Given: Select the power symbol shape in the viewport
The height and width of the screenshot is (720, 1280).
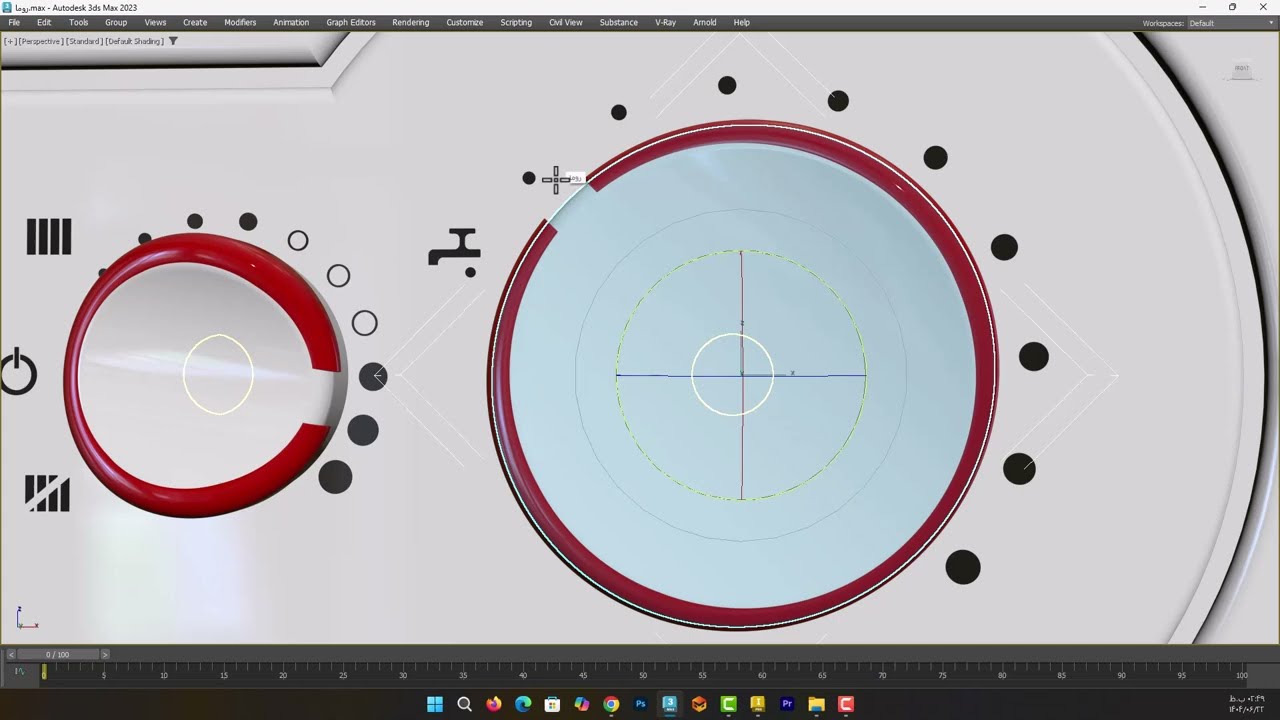Looking at the screenshot, I should 17,371.
